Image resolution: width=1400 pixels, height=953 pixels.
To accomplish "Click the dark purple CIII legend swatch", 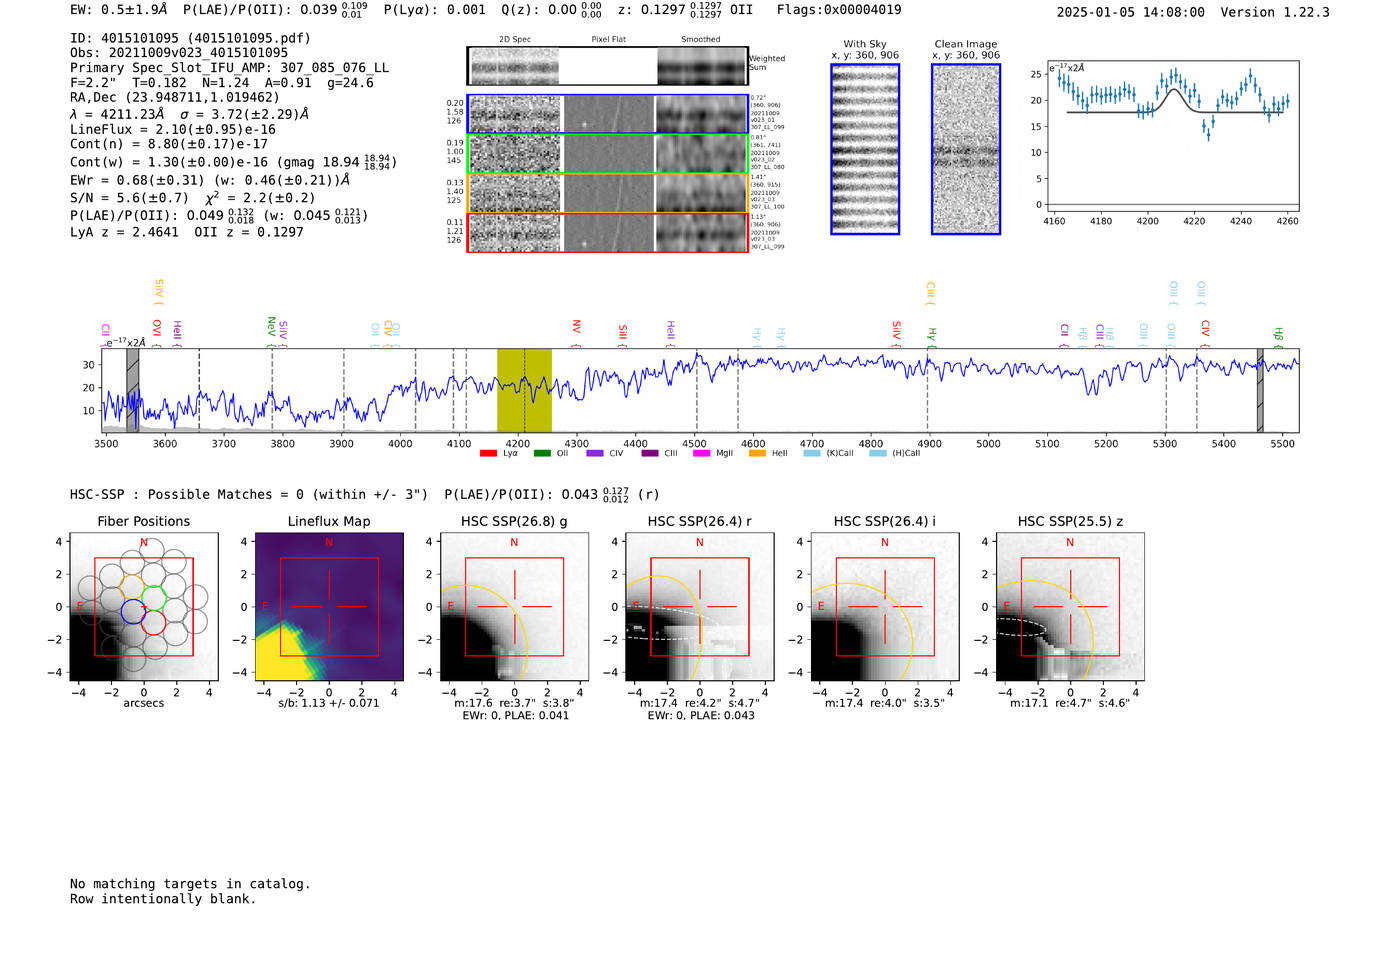I will pos(650,453).
